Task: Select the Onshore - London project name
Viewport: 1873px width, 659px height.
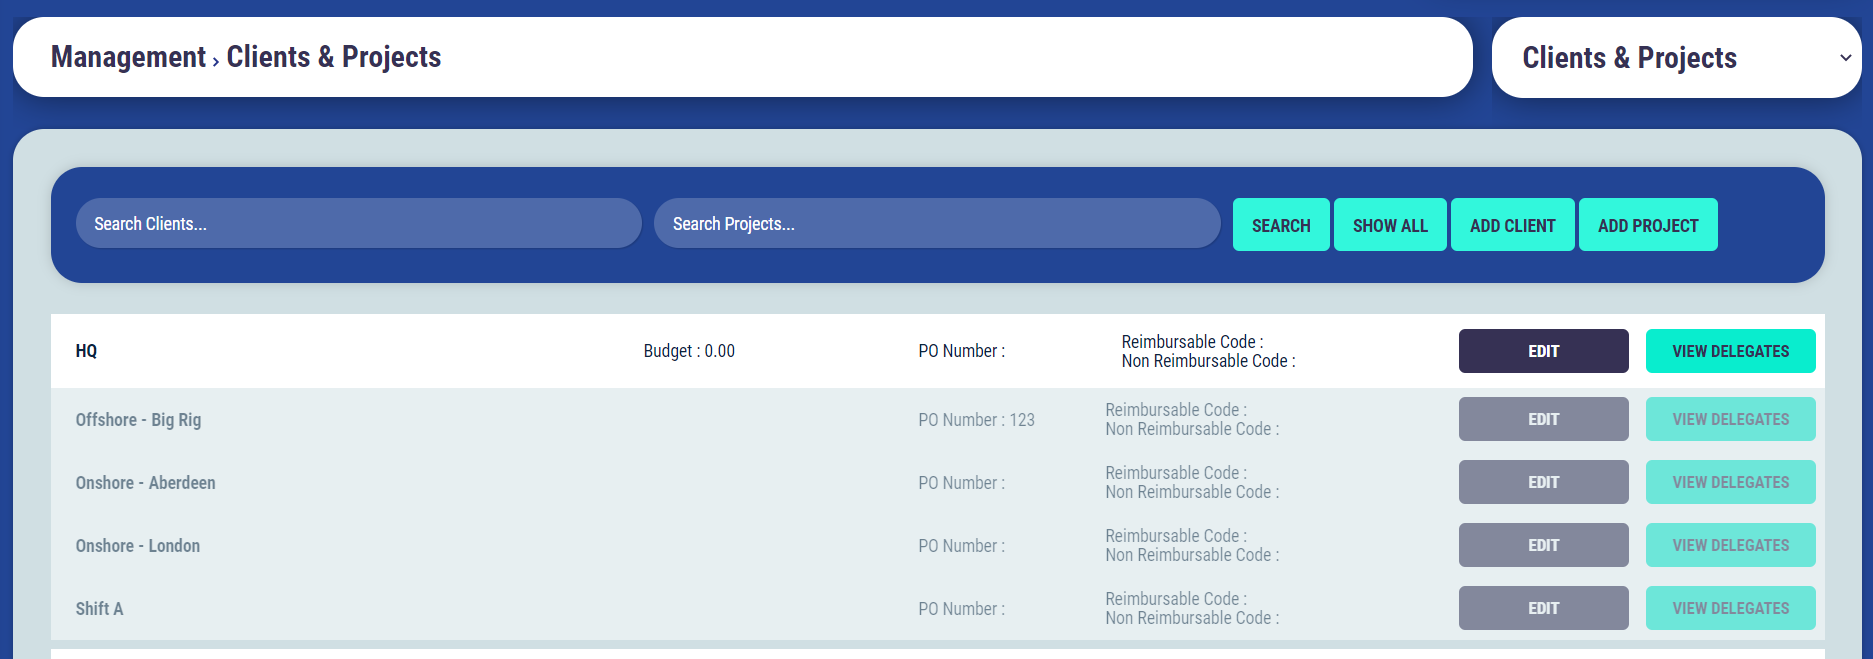Action: [x=138, y=546]
